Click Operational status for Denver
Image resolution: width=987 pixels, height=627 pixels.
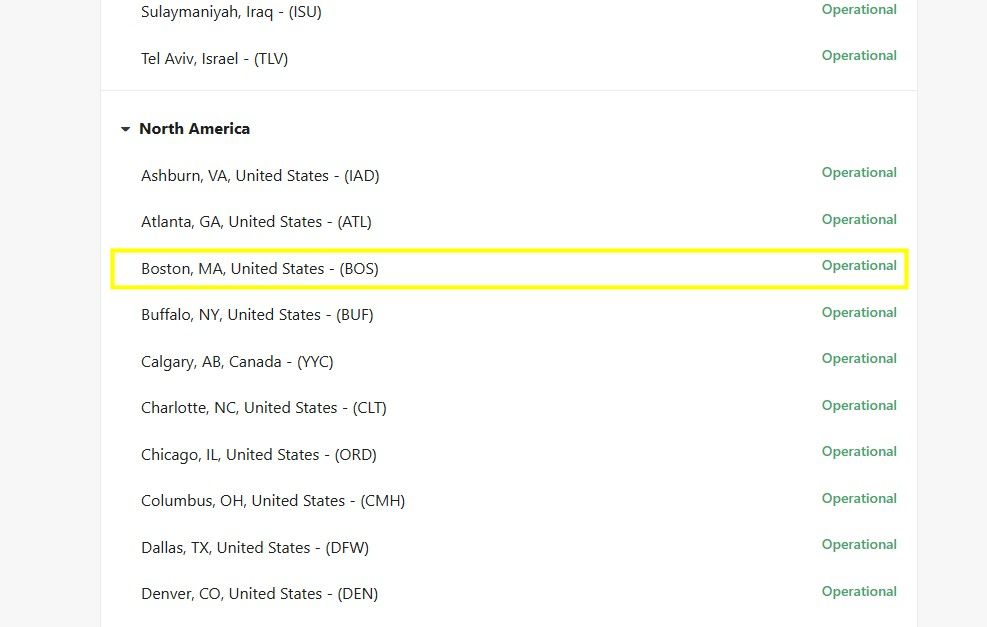[x=859, y=592]
